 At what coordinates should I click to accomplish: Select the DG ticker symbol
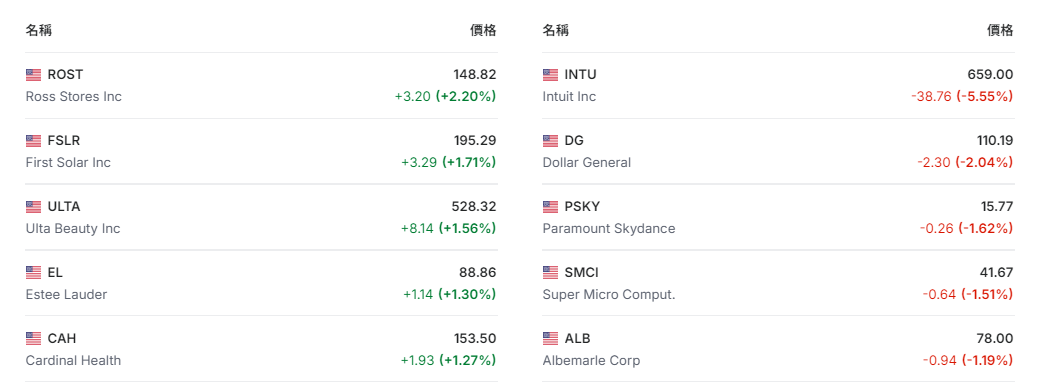[x=574, y=141]
